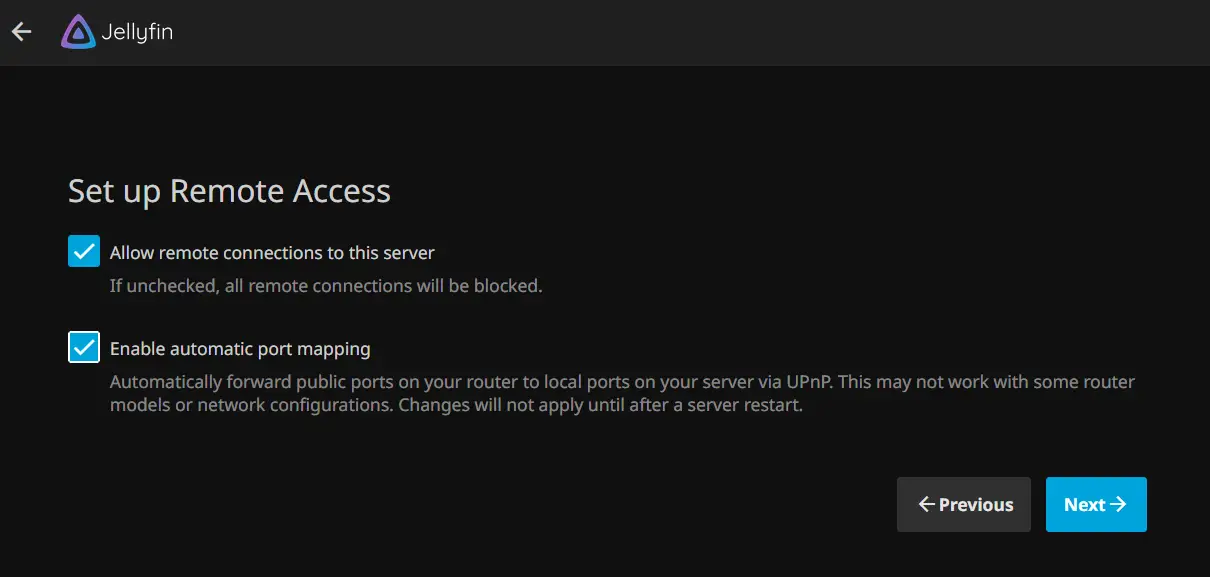Click the Jellyfin triangle logo
This screenshot has height=577, width=1210.
click(78, 32)
